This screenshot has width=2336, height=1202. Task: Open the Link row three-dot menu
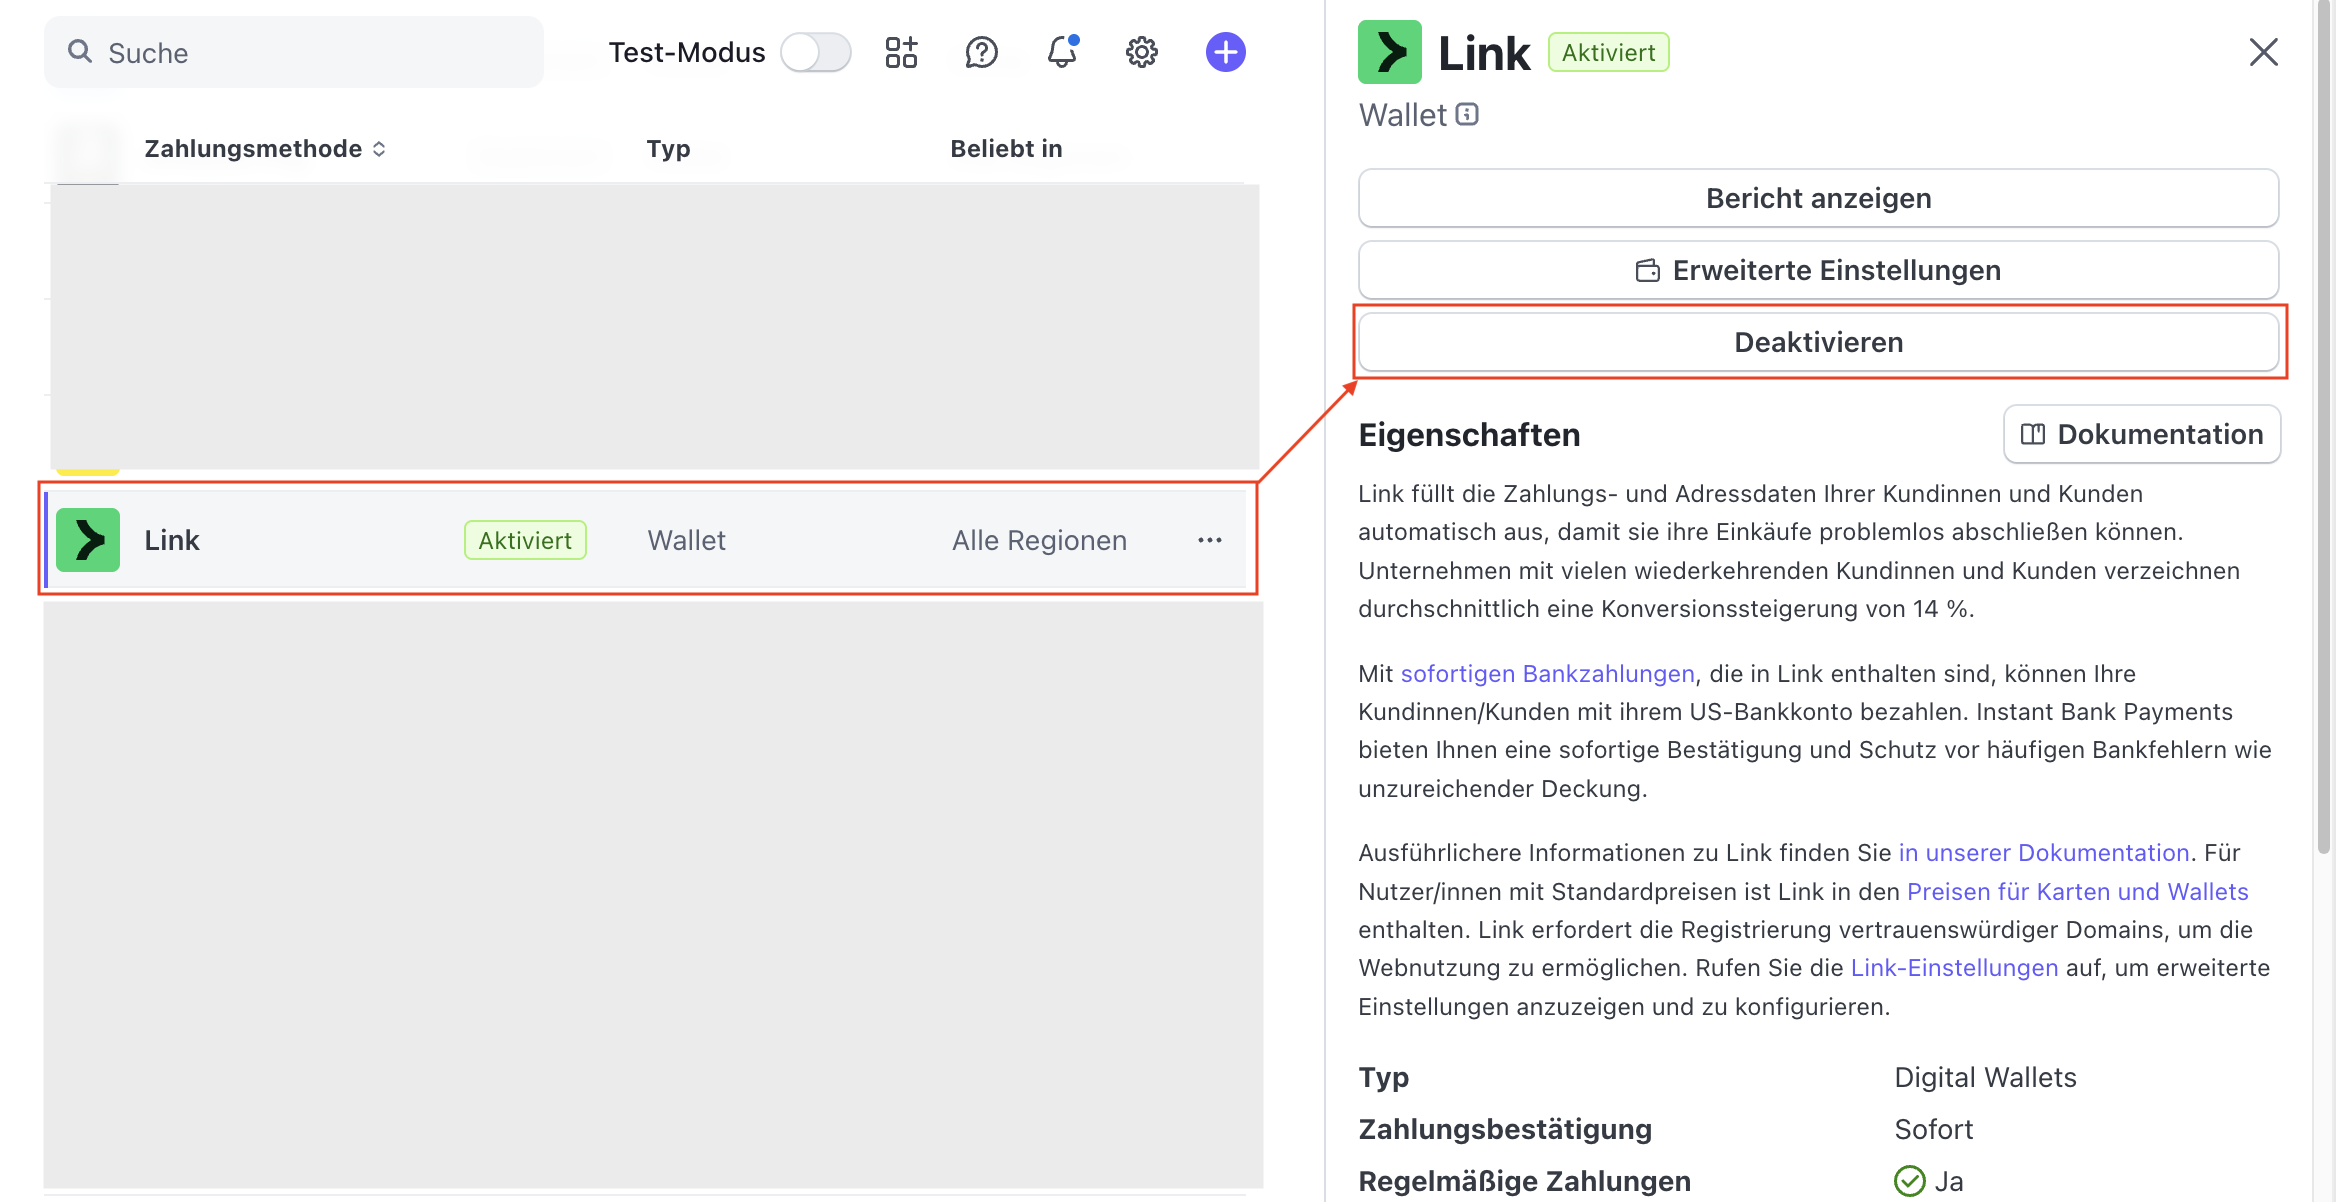pyautogui.click(x=1210, y=540)
